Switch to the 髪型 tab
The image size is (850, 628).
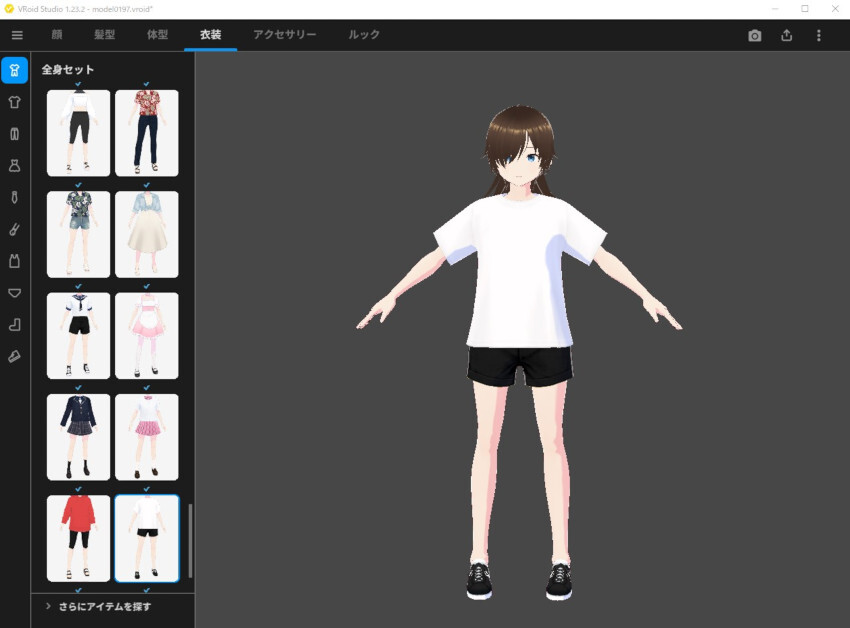[x=104, y=35]
